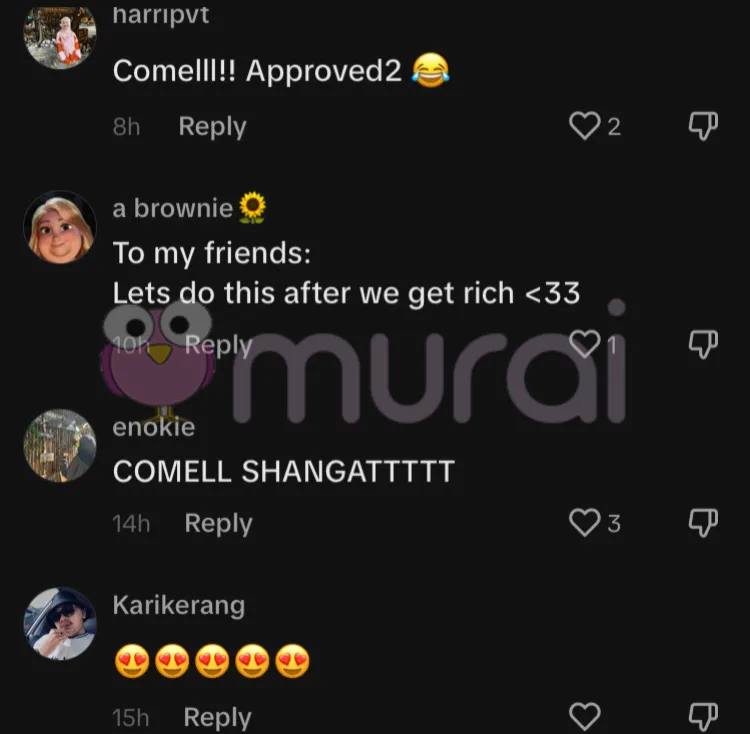The width and height of the screenshot is (750, 734).
Task: Visit the harripvt username link
Action: [161, 14]
